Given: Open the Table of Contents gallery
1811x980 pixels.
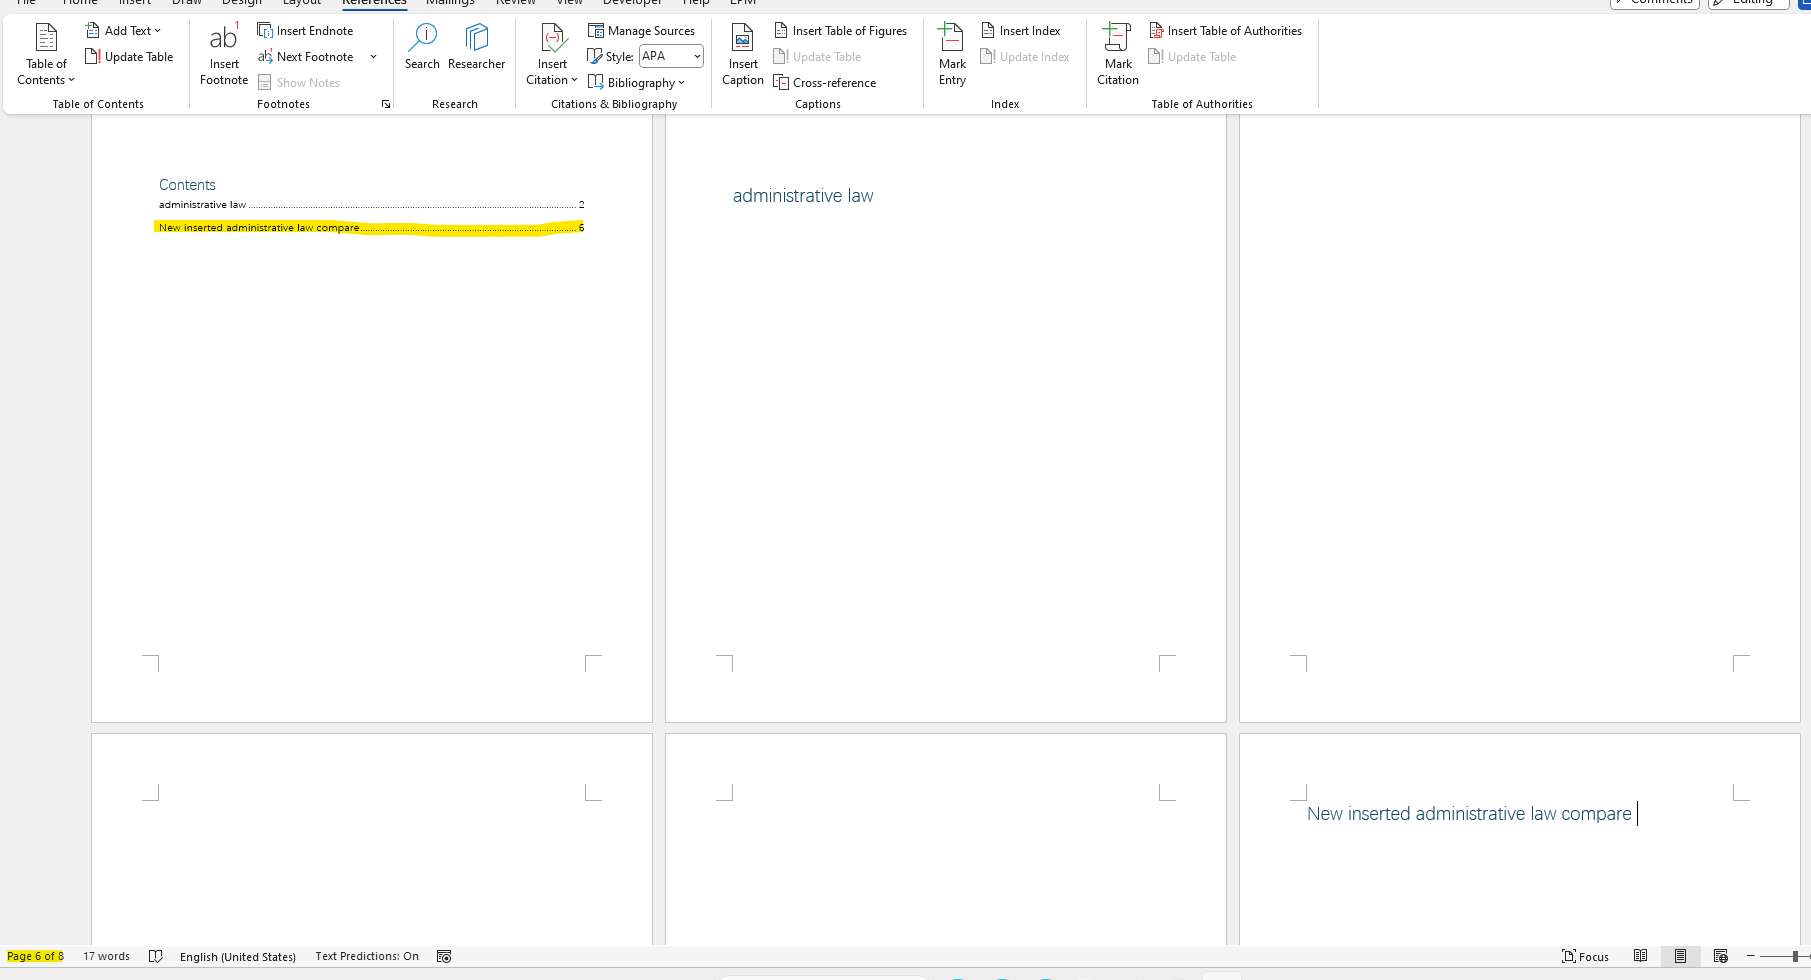Looking at the screenshot, I should (x=45, y=54).
